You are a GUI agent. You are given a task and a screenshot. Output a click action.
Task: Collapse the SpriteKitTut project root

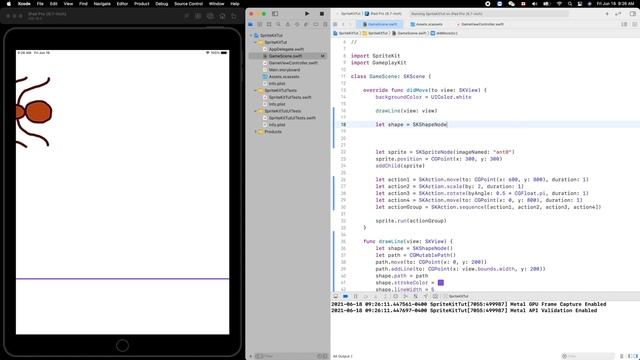click(251, 36)
